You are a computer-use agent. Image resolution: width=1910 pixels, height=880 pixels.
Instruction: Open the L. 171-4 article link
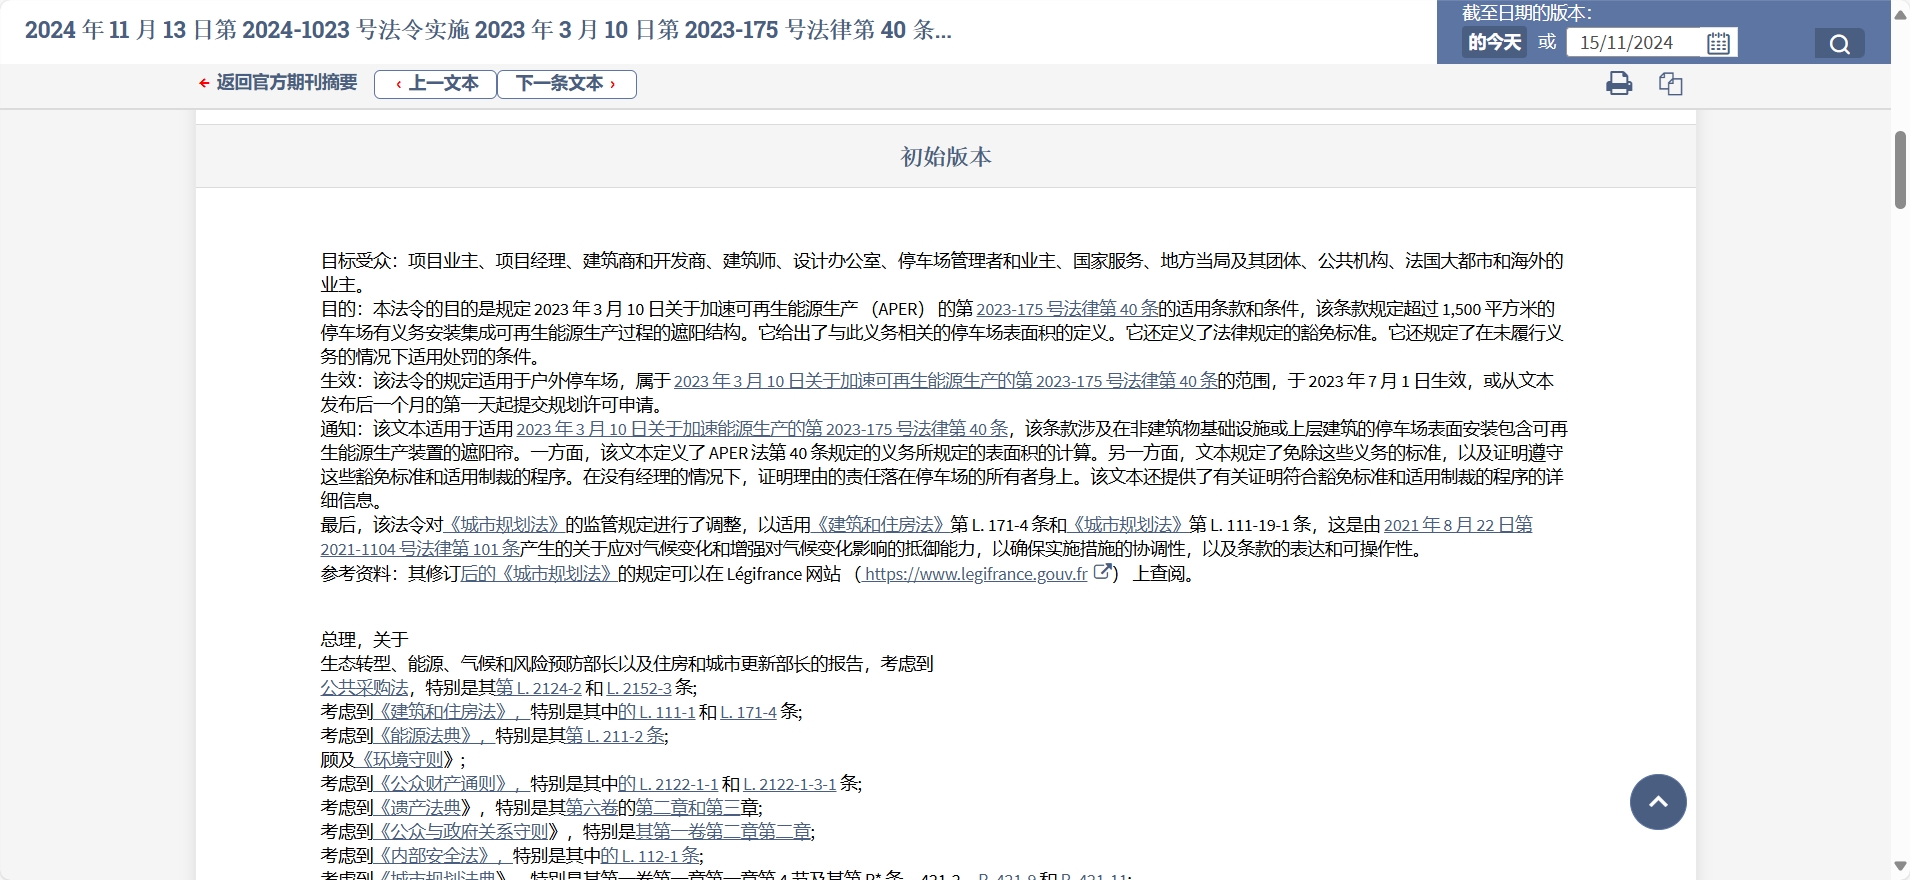(748, 712)
